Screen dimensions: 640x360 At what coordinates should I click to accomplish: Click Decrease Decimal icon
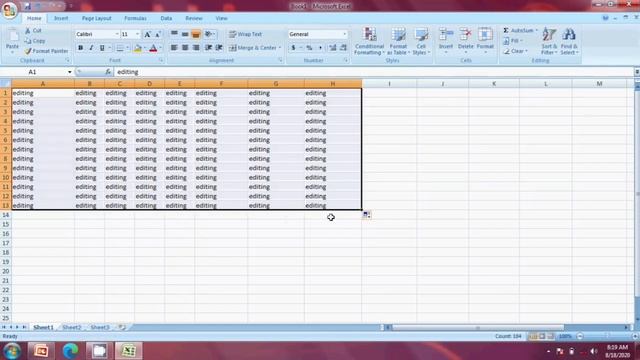point(343,48)
